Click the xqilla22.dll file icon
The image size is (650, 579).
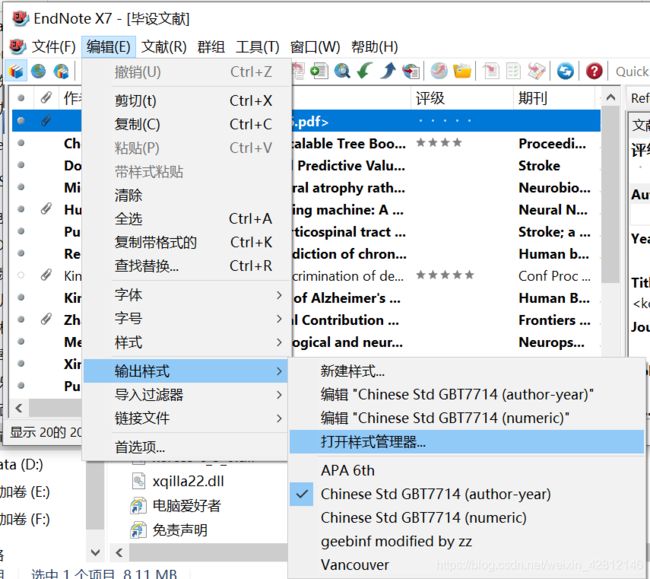pyautogui.click(x=138, y=481)
